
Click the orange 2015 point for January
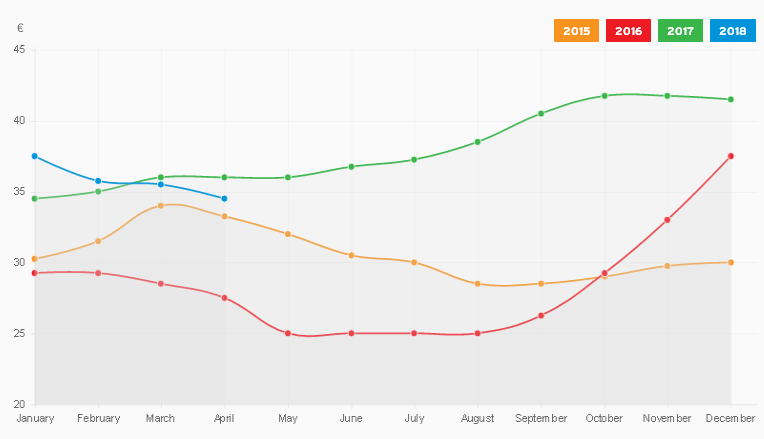[35, 259]
